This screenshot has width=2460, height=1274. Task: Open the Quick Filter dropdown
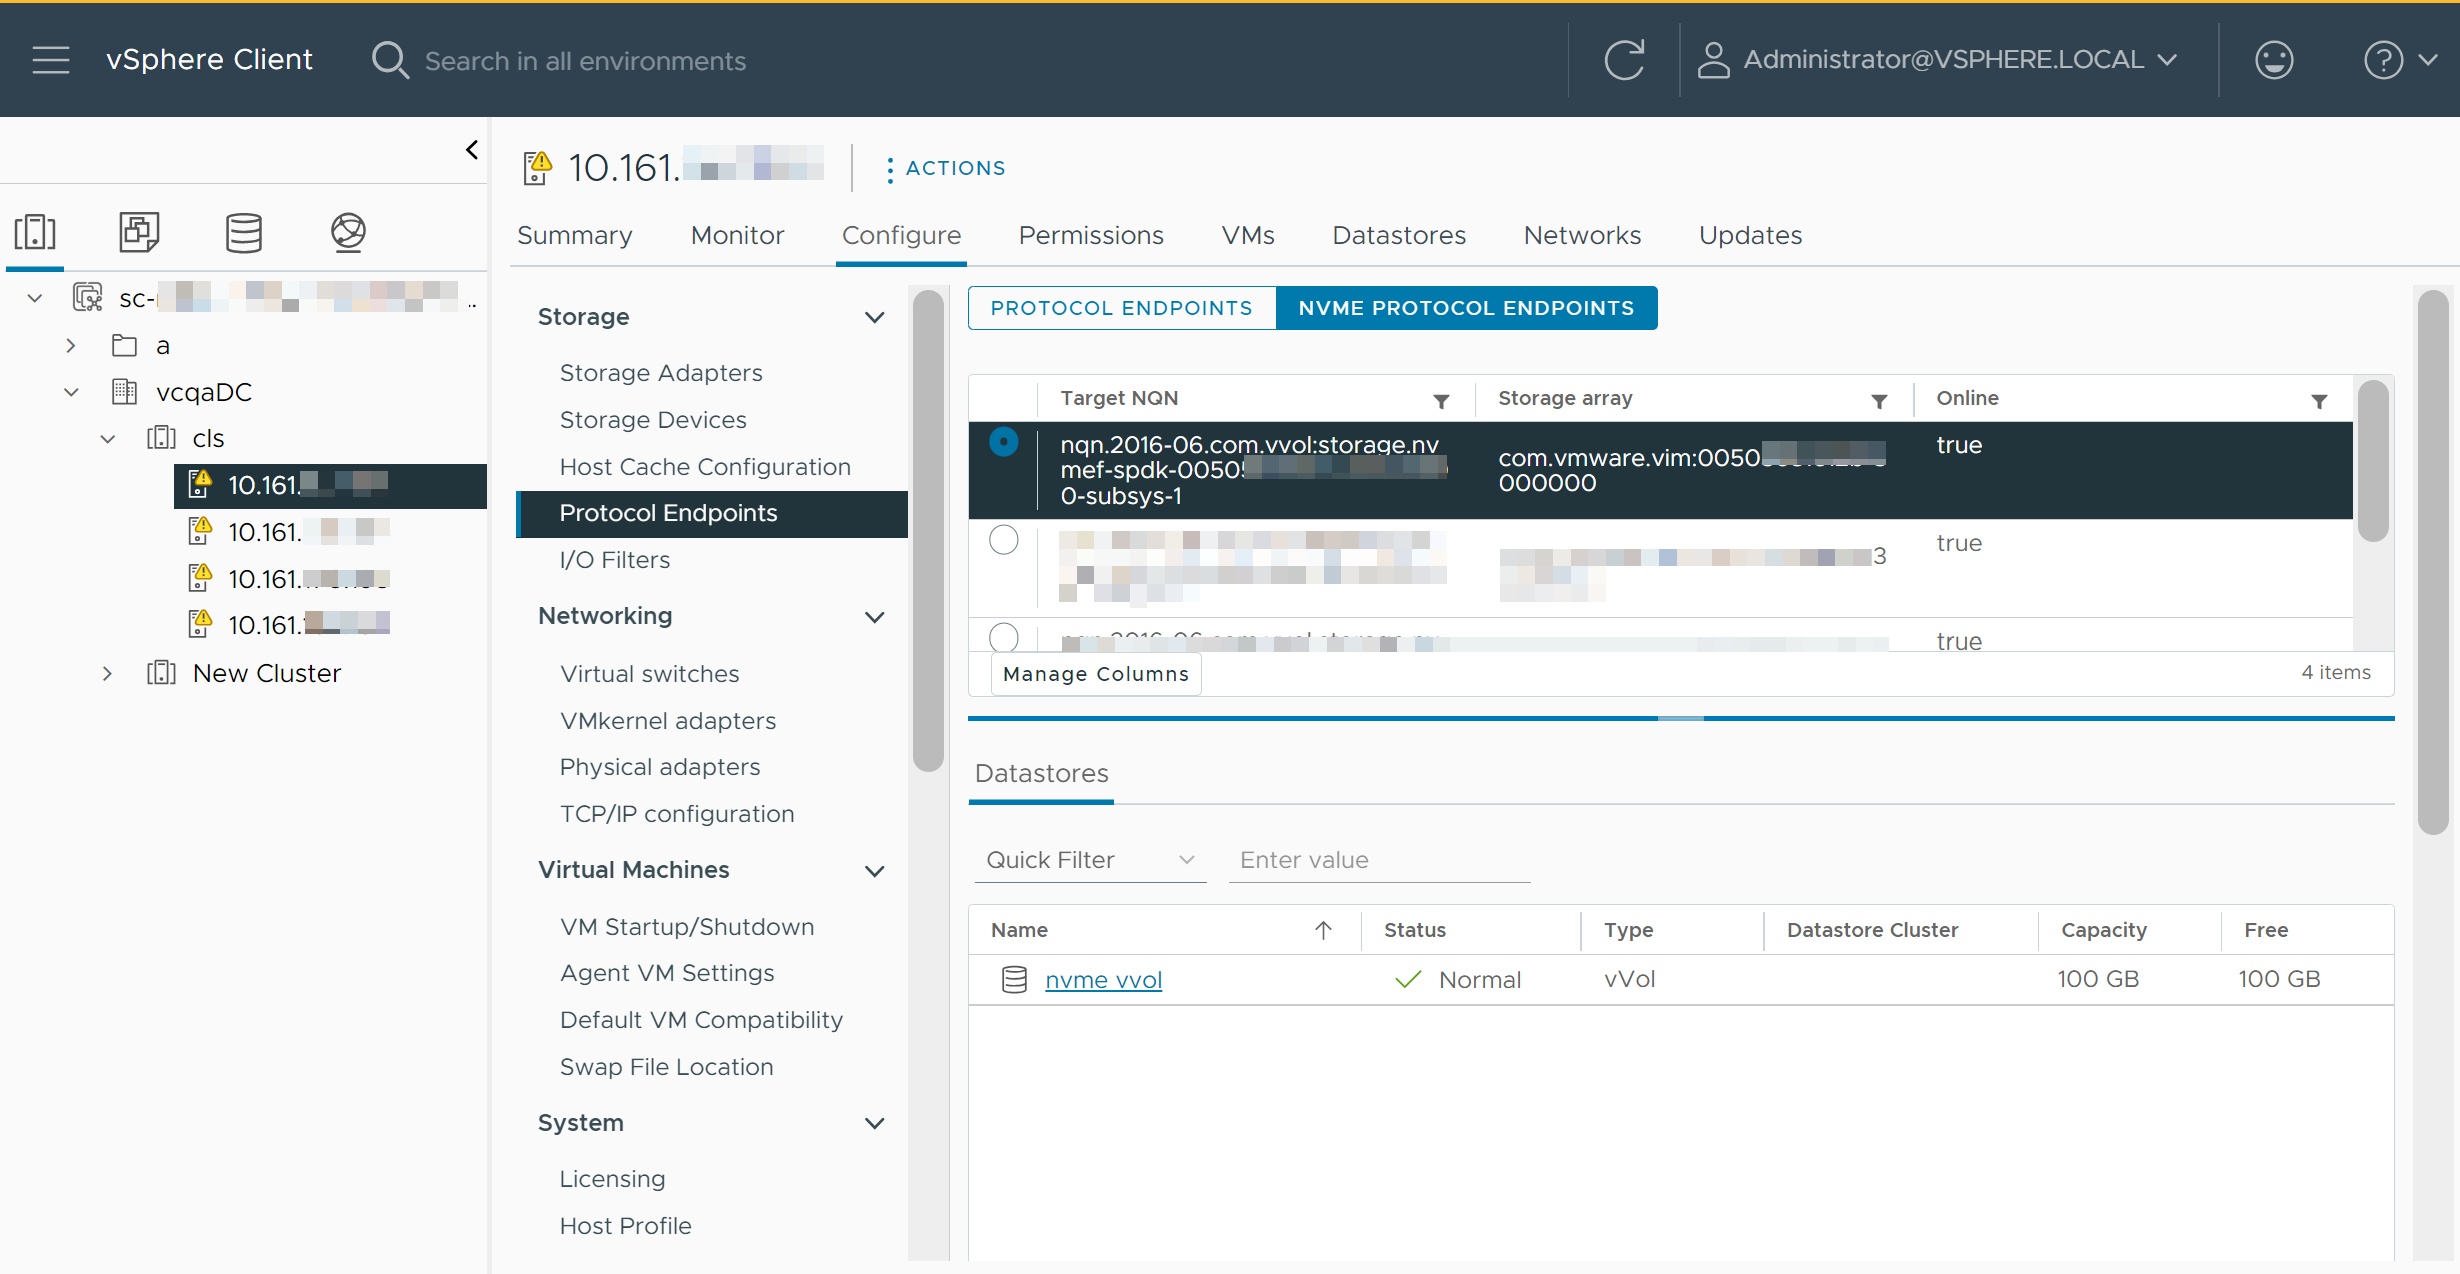click(x=1090, y=860)
